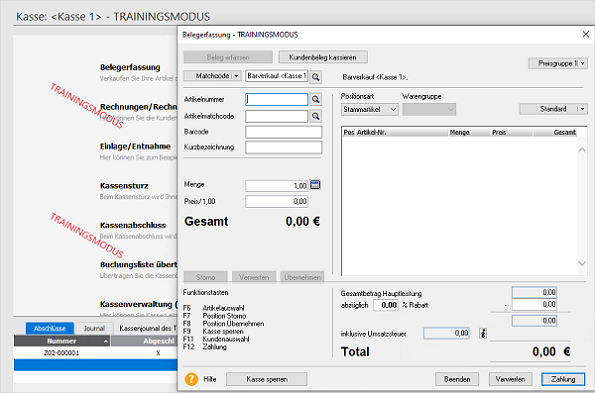This screenshot has height=393, width=595.
Task: Open the Preisgruppe 1 dropdown
Action: point(558,63)
